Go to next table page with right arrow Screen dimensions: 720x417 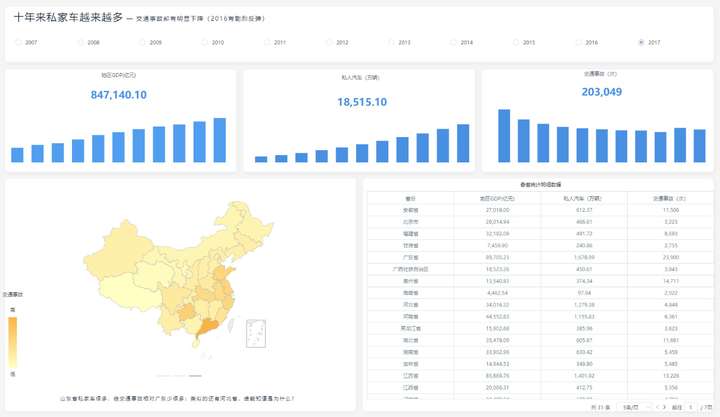tap(664, 407)
